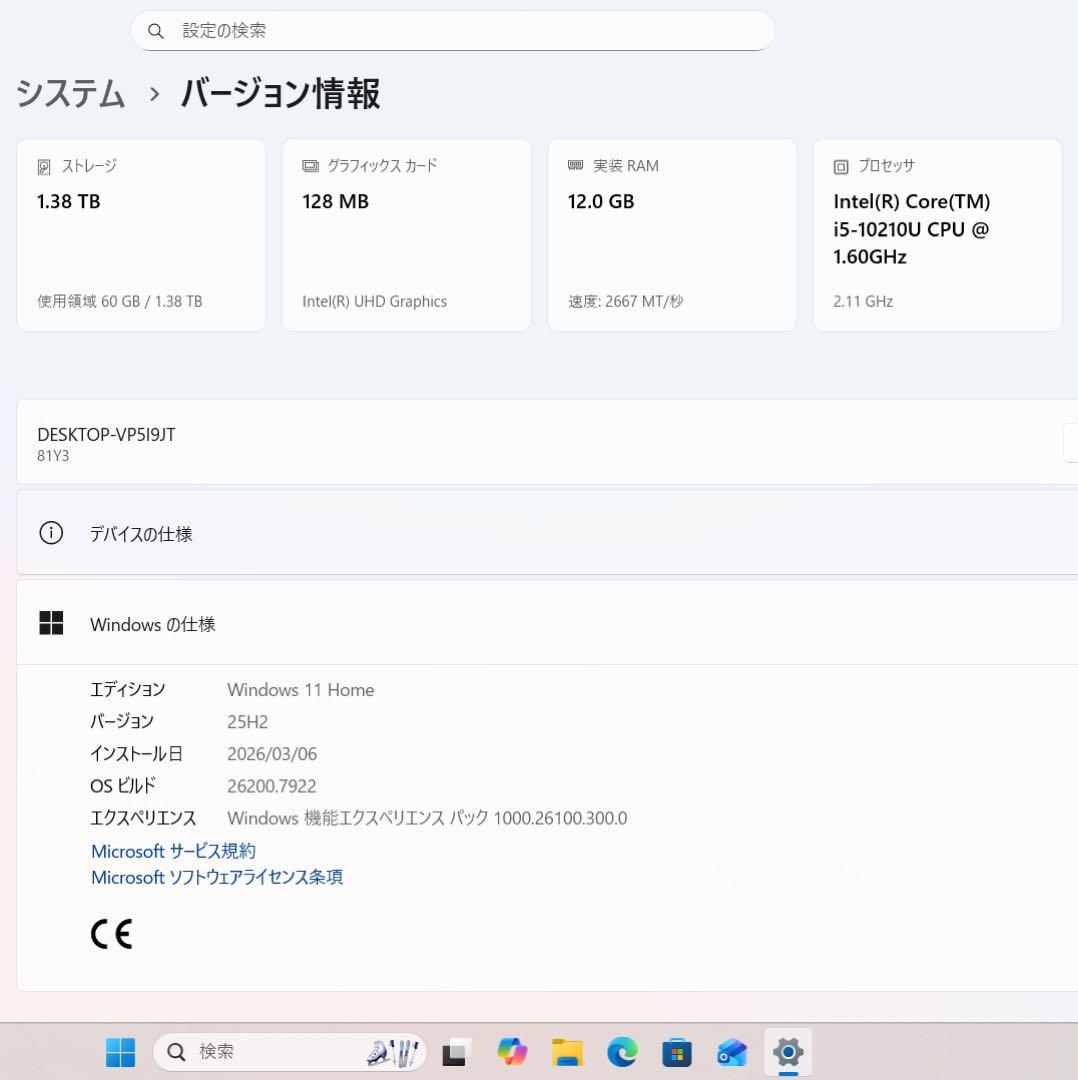The height and width of the screenshot is (1080, 1078).
Task: Open the ストレージ 1.38 TB card
Action: pos(141,235)
